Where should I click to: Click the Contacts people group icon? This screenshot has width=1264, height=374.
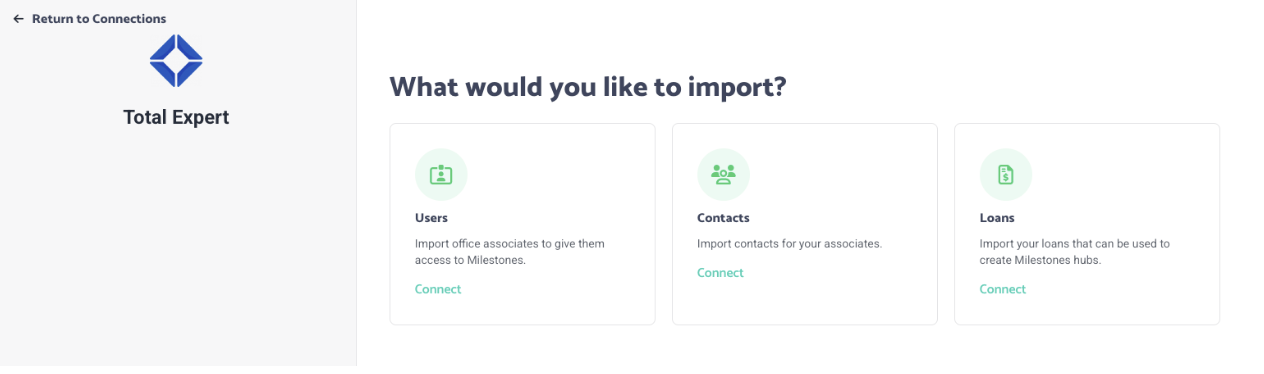tap(723, 175)
